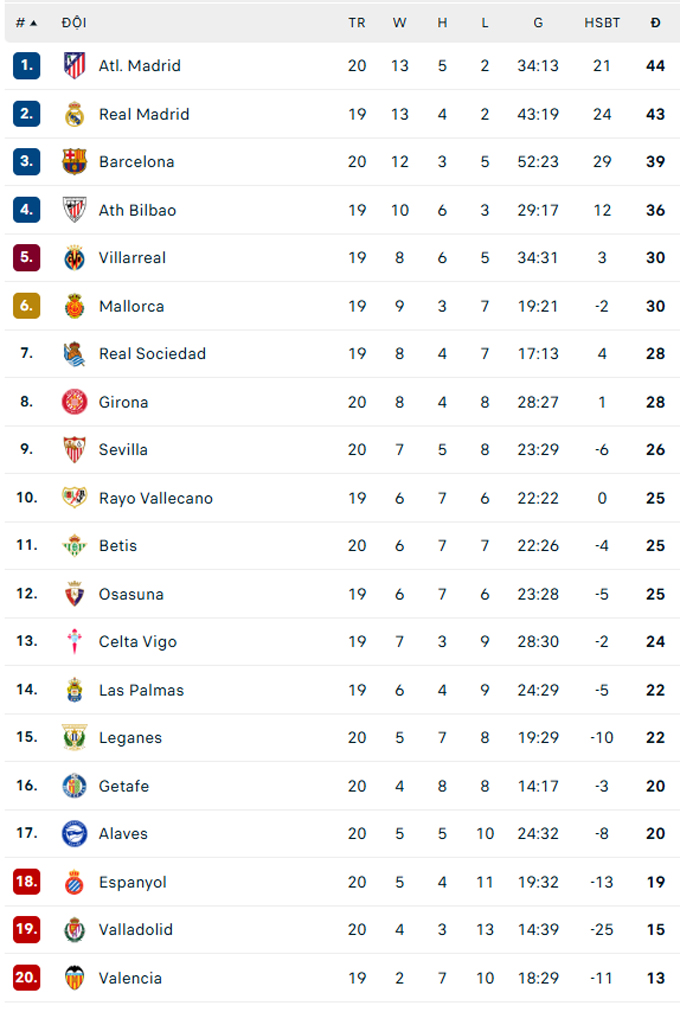680x1012 pixels.
Task: Click the Villarreal yellow crest icon
Action: [74, 258]
